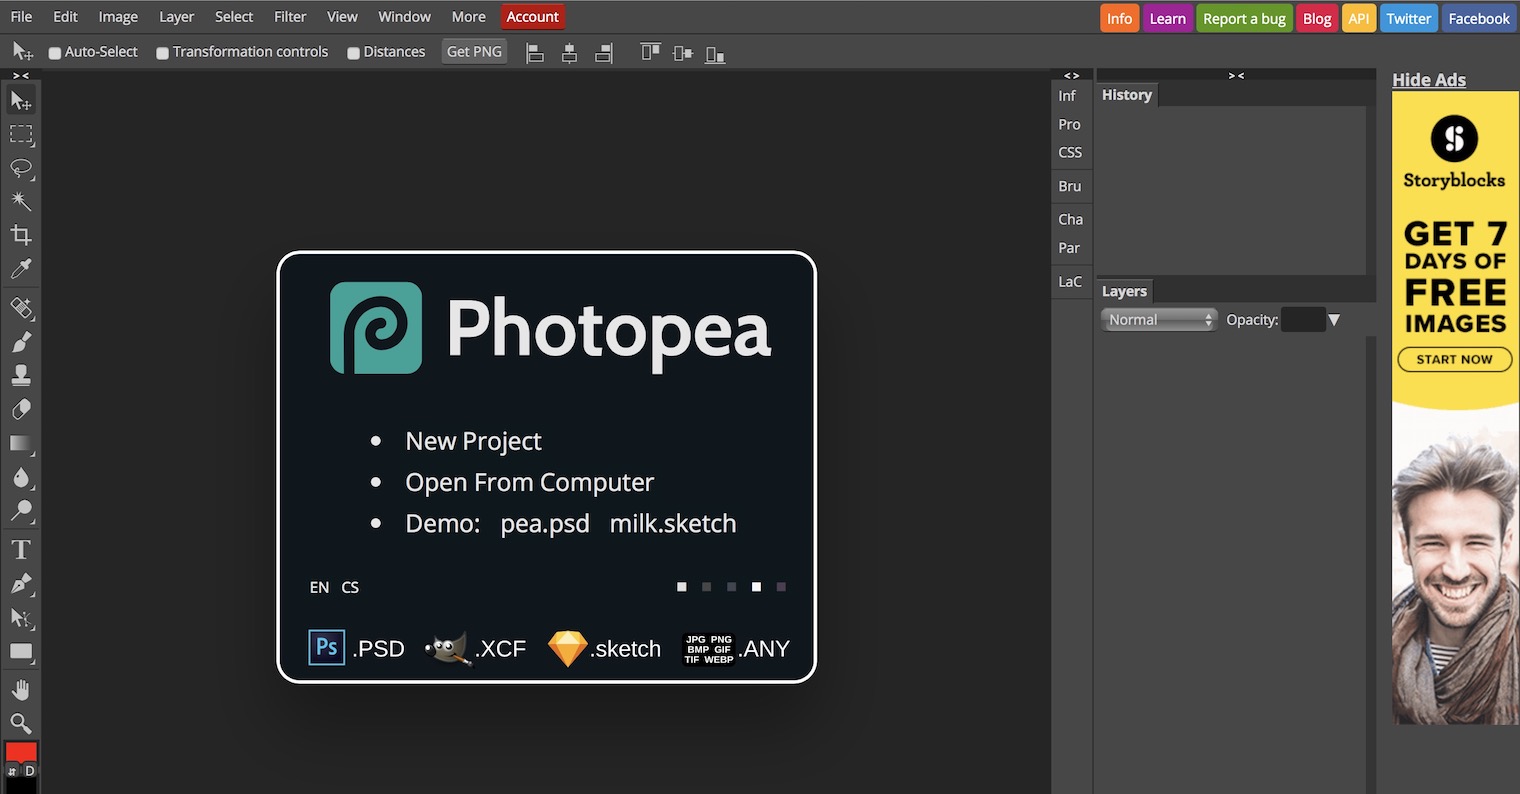Pick the Eyedropper tool
The height and width of the screenshot is (794, 1520).
(x=21, y=268)
